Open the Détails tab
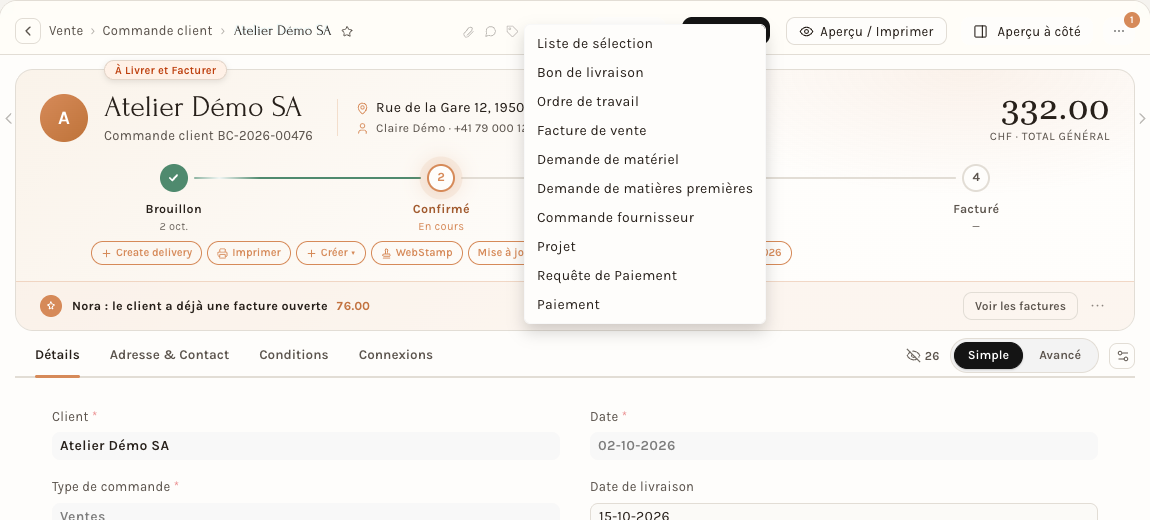This screenshot has height=520, width=1150. (x=57, y=356)
